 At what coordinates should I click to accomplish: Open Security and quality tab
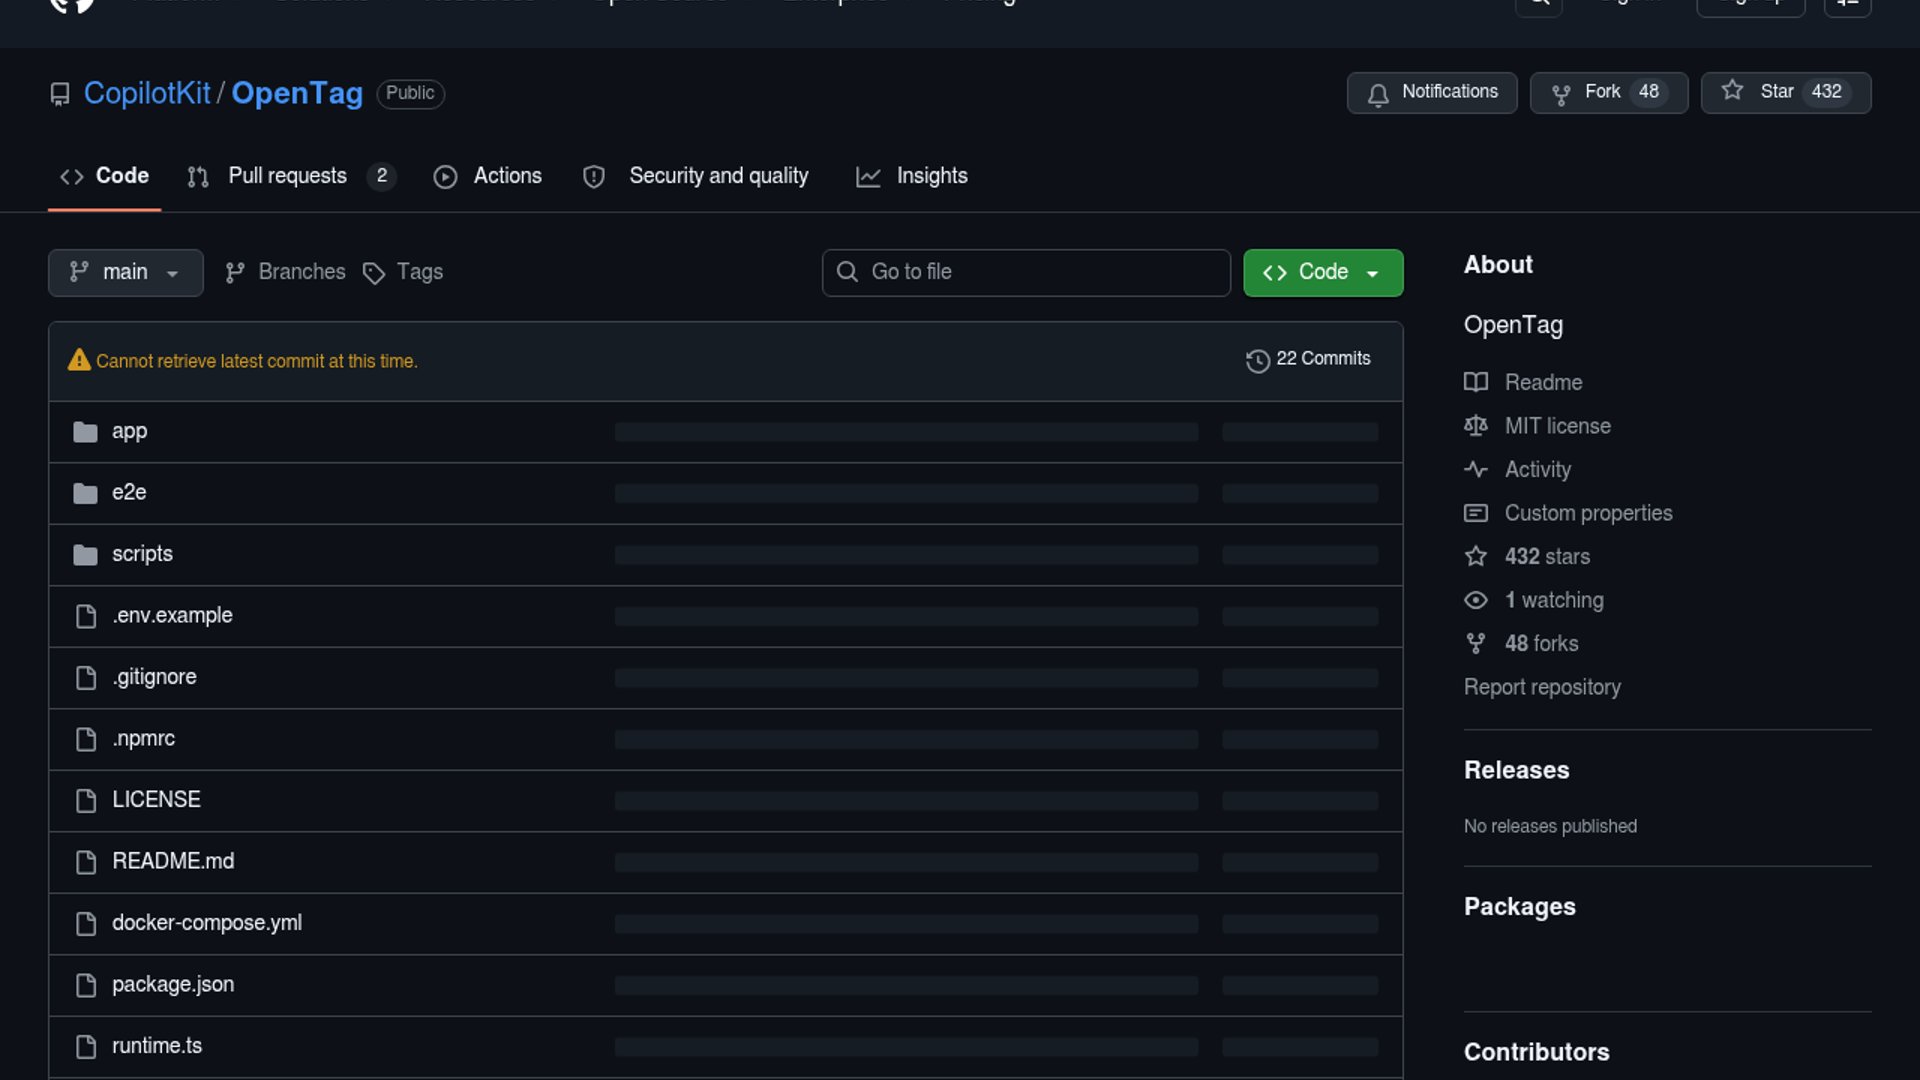pos(696,176)
